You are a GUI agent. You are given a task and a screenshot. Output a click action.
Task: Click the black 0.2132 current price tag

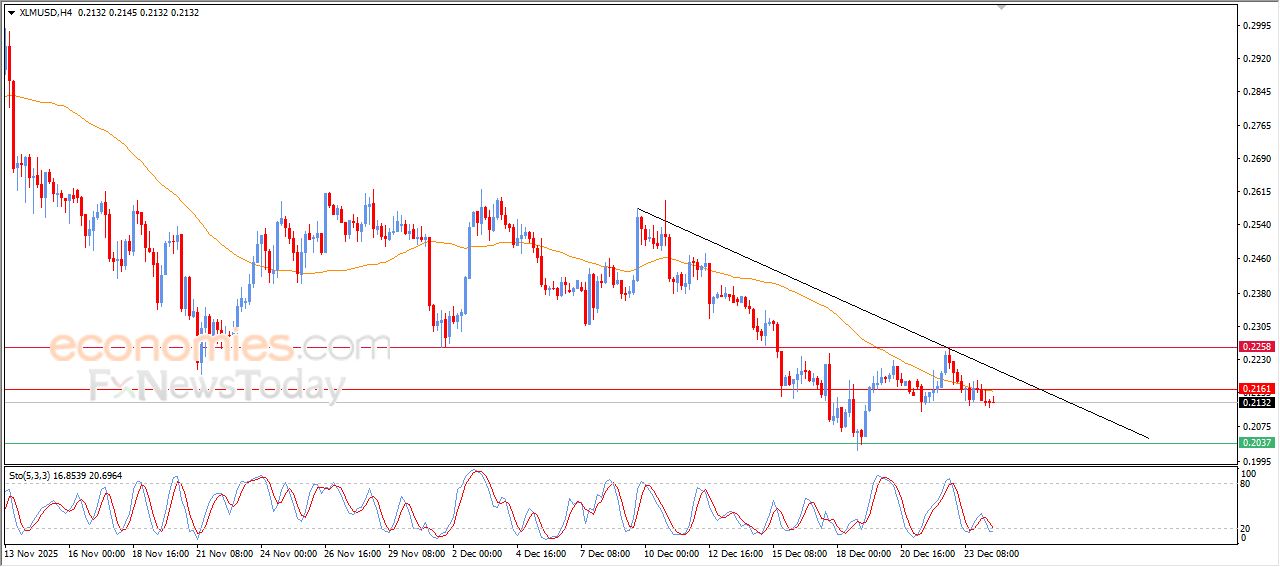1256,402
